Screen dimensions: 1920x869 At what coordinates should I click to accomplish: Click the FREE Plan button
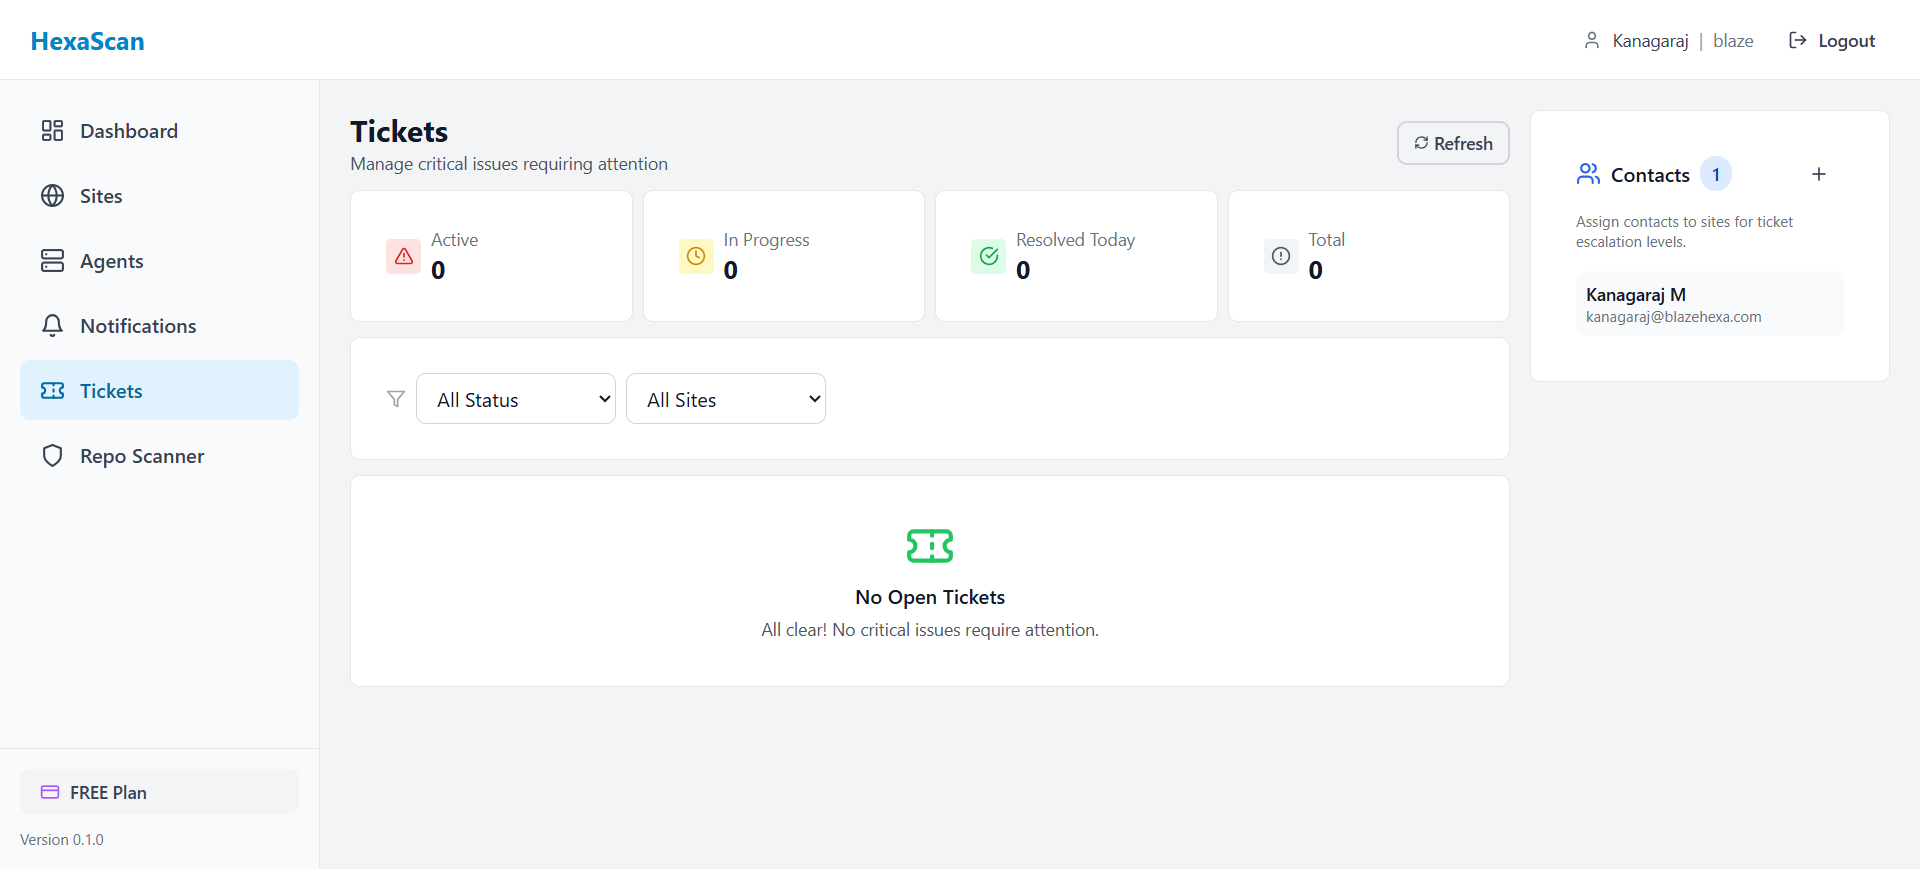pos(159,792)
